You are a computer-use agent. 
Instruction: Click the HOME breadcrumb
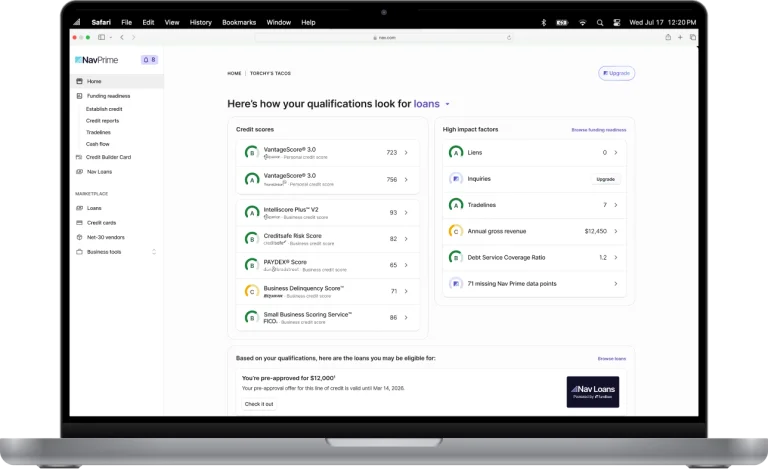(234, 73)
